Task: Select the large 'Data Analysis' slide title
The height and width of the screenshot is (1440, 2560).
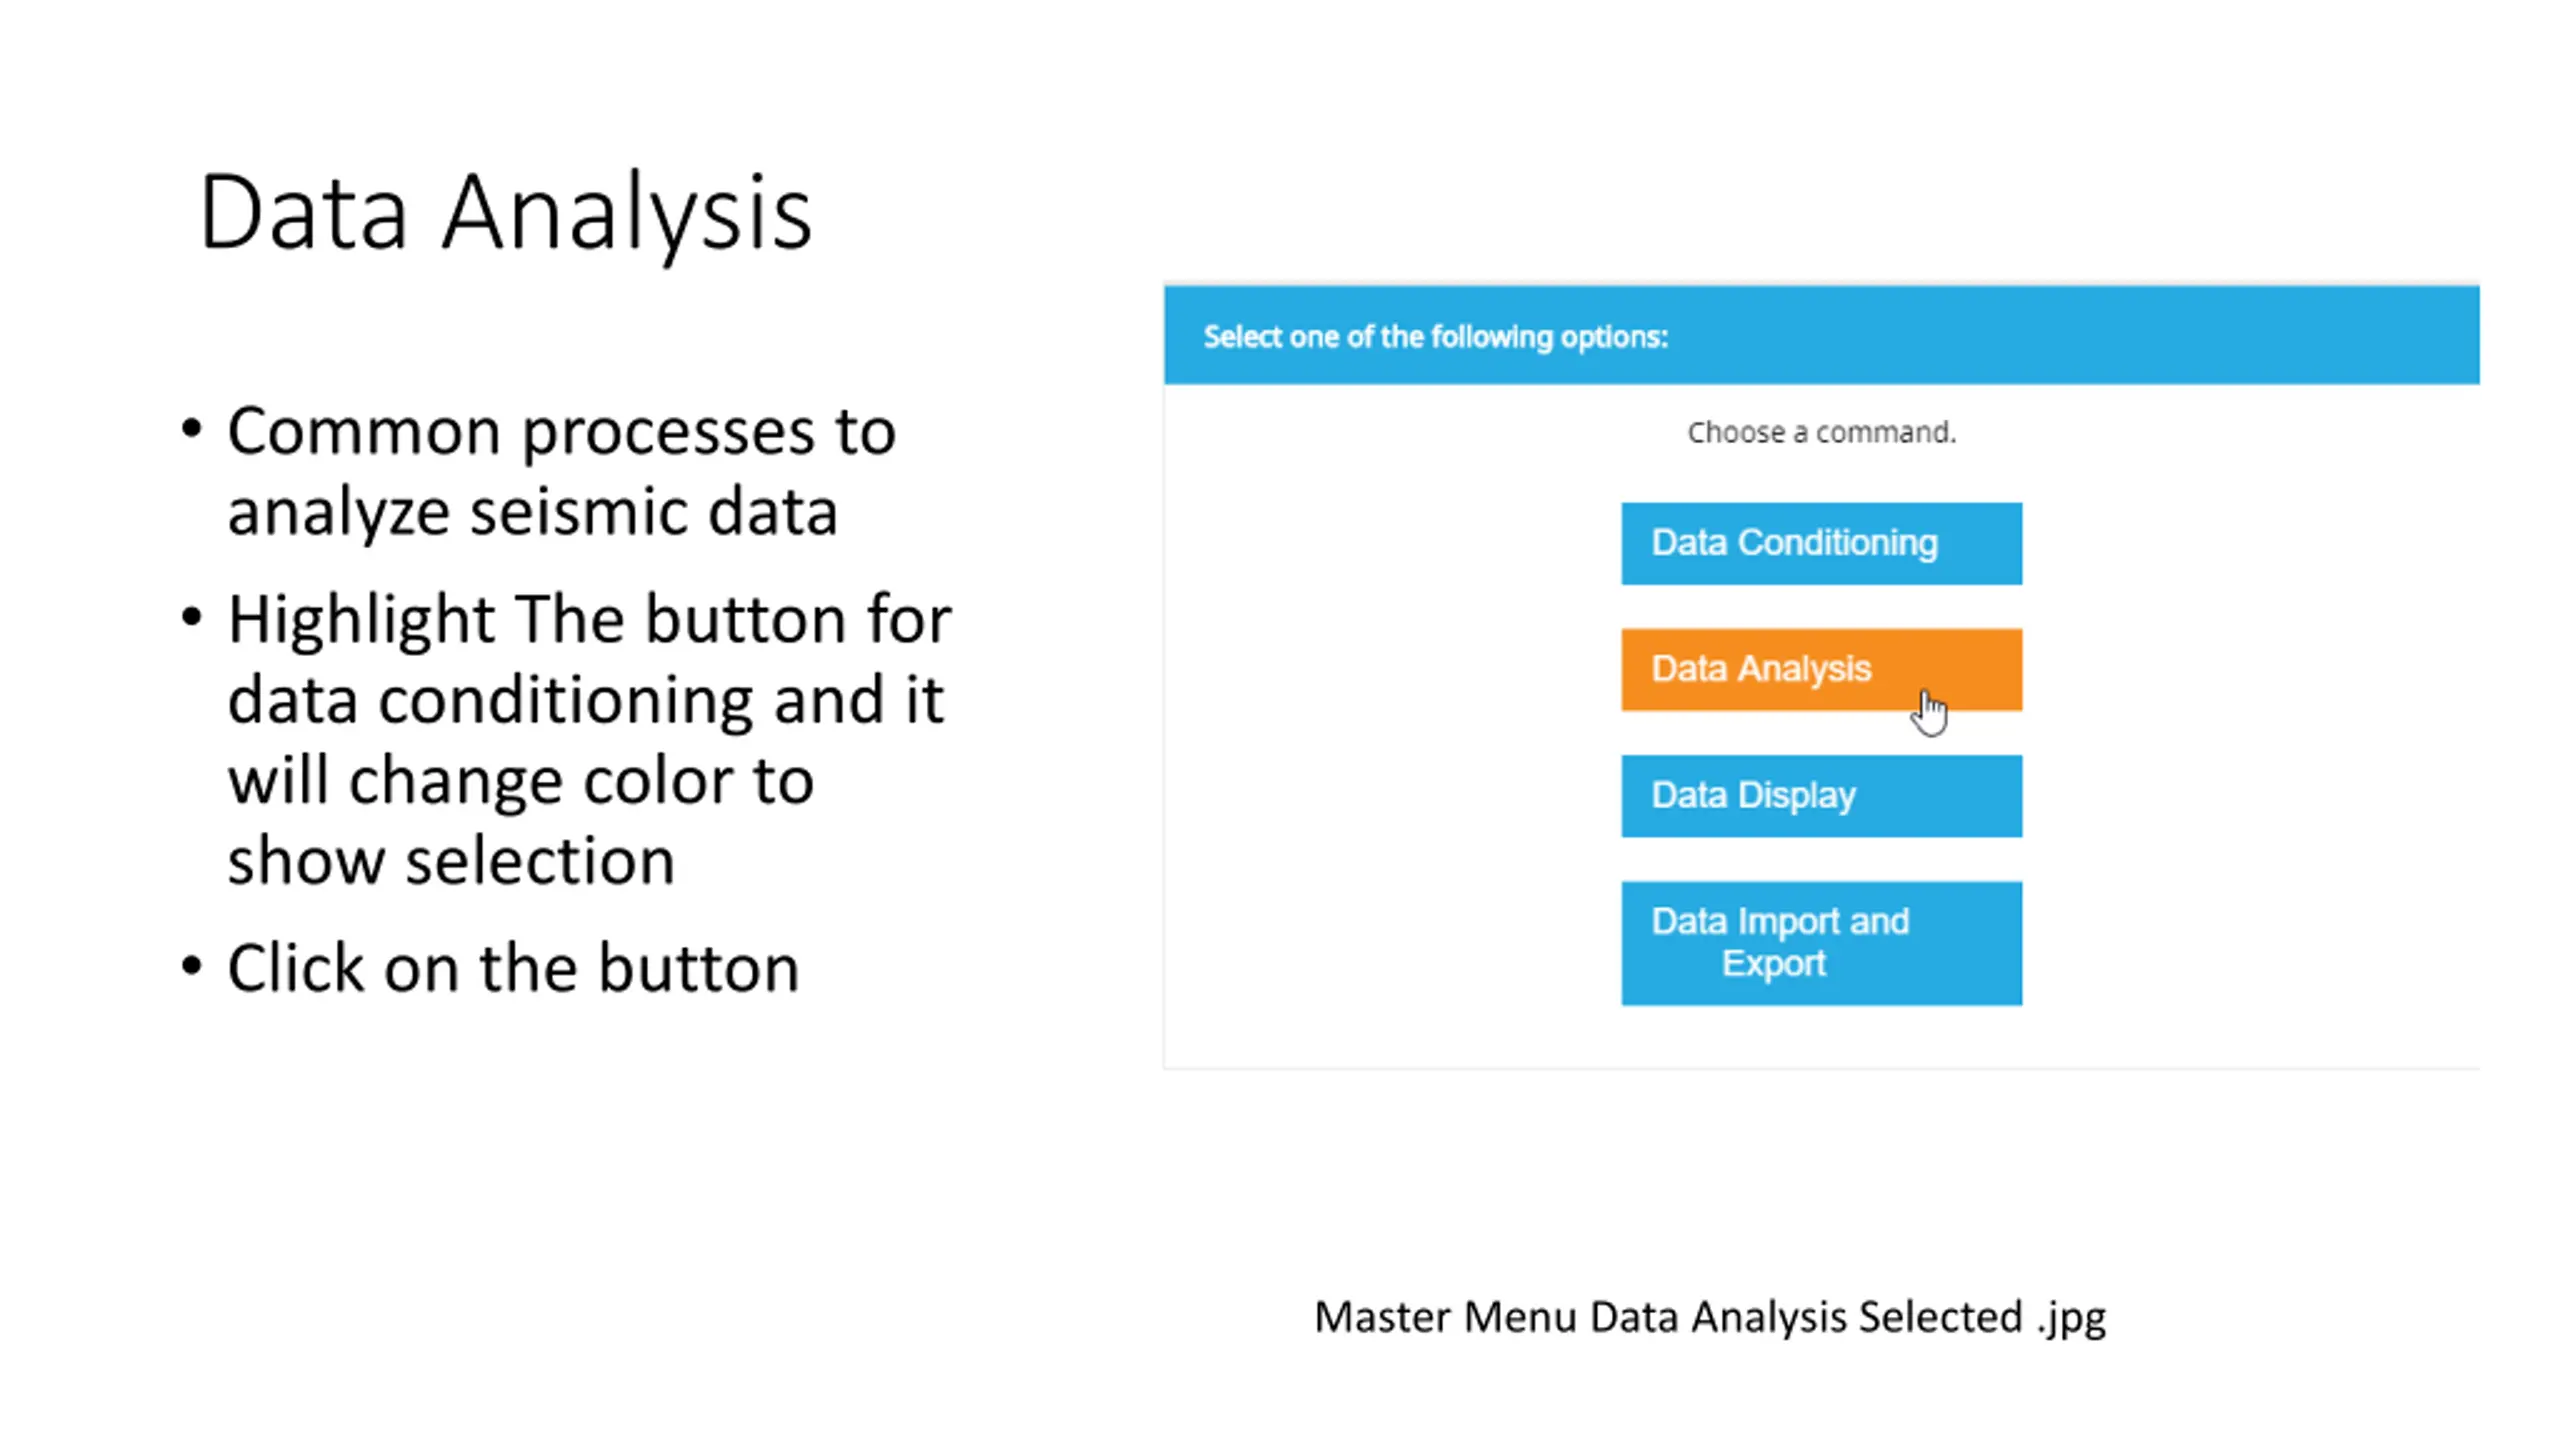Action: coord(505,213)
